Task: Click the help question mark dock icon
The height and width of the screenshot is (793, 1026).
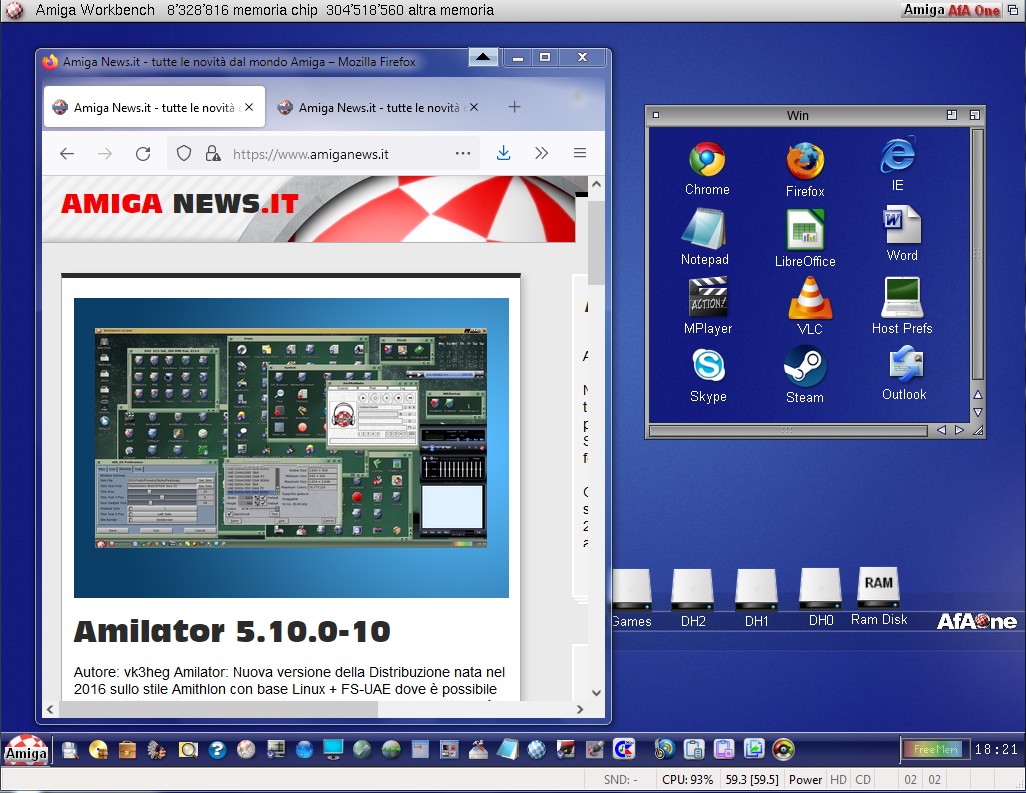Action: click(217, 749)
